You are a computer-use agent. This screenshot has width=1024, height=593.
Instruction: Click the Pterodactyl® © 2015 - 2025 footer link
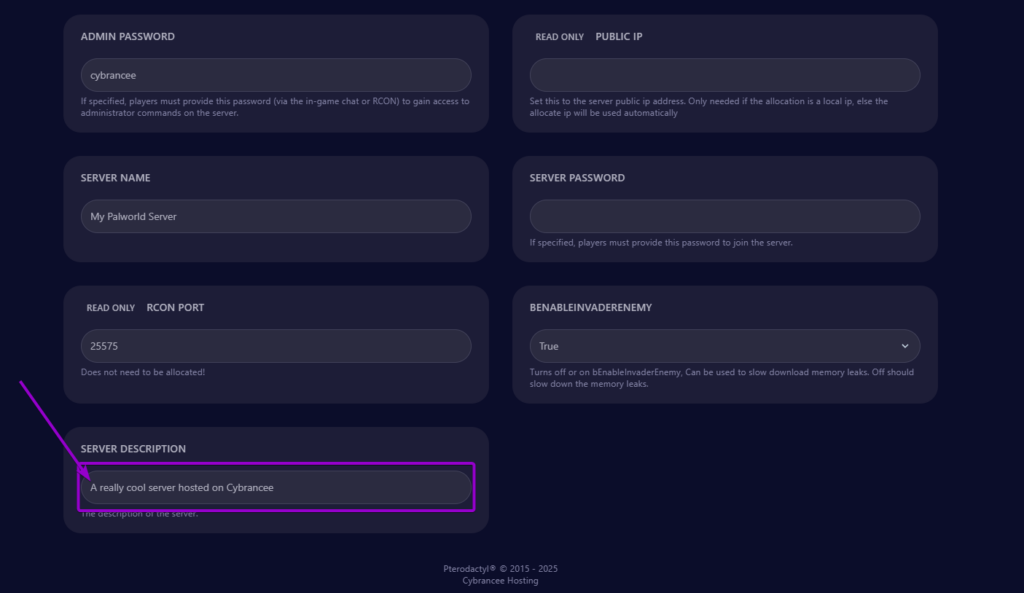click(x=500, y=569)
